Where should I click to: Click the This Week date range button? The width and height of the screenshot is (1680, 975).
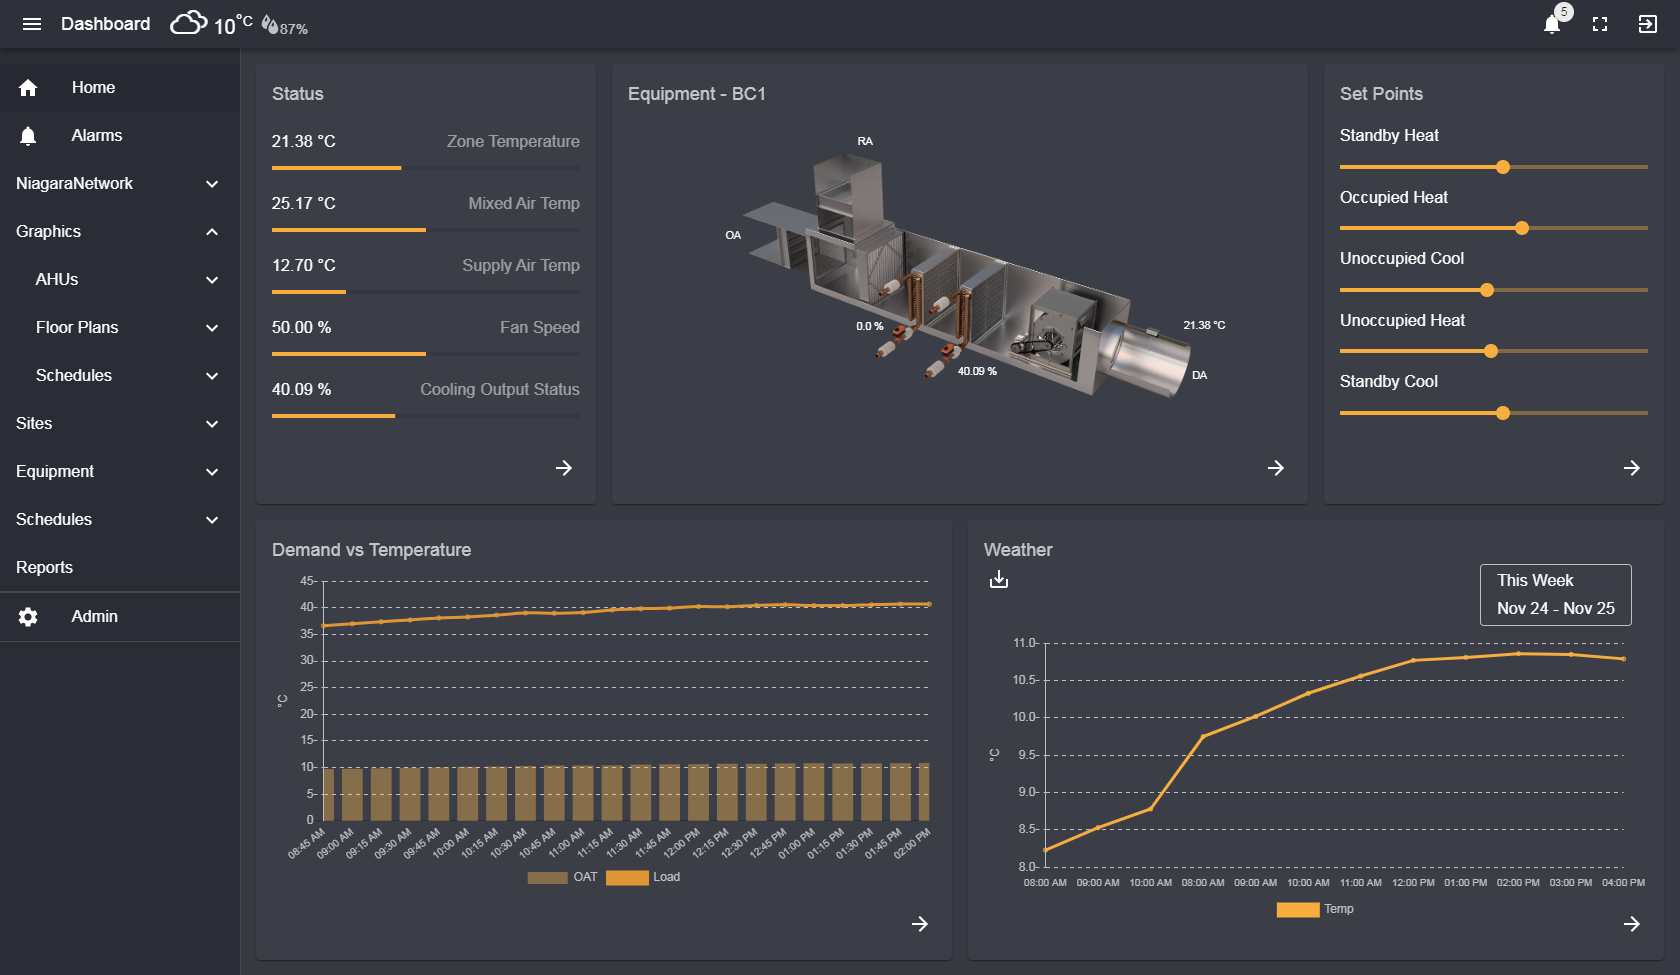coord(1555,595)
